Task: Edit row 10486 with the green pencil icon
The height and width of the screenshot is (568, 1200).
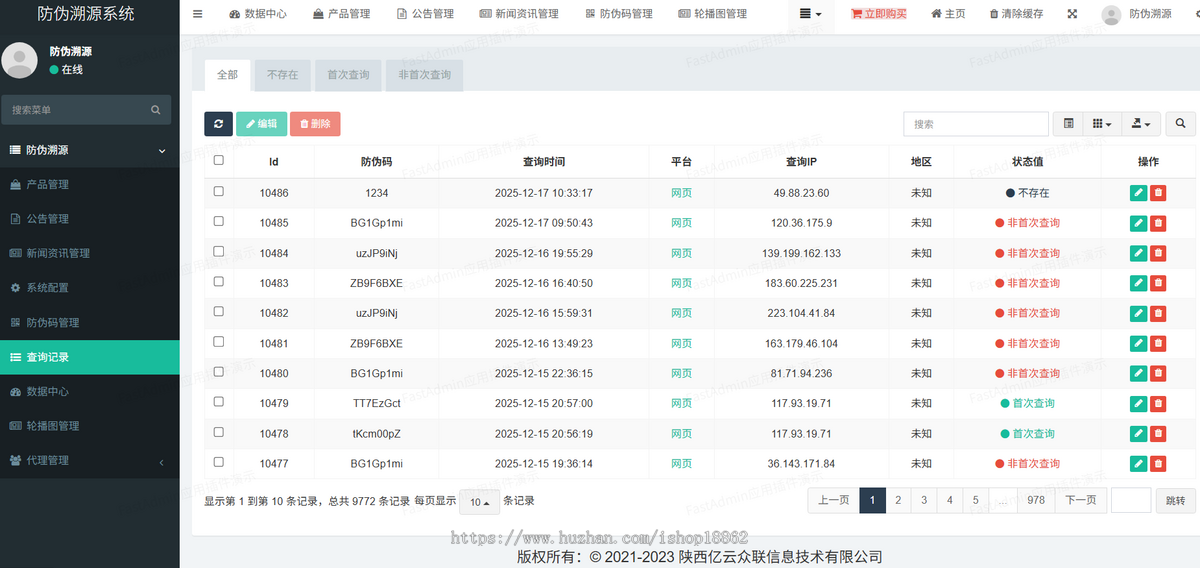Action: [1138, 193]
